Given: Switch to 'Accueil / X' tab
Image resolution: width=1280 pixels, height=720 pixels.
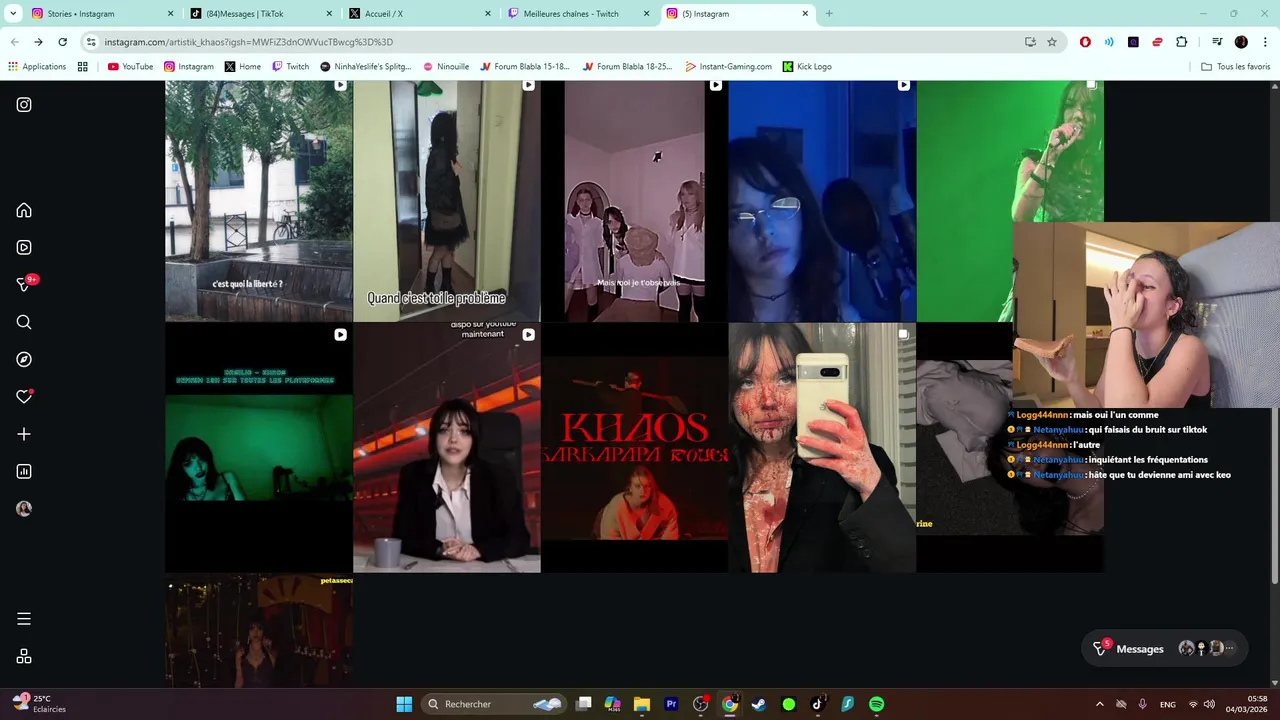Looking at the screenshot, I should click(419, 14).
